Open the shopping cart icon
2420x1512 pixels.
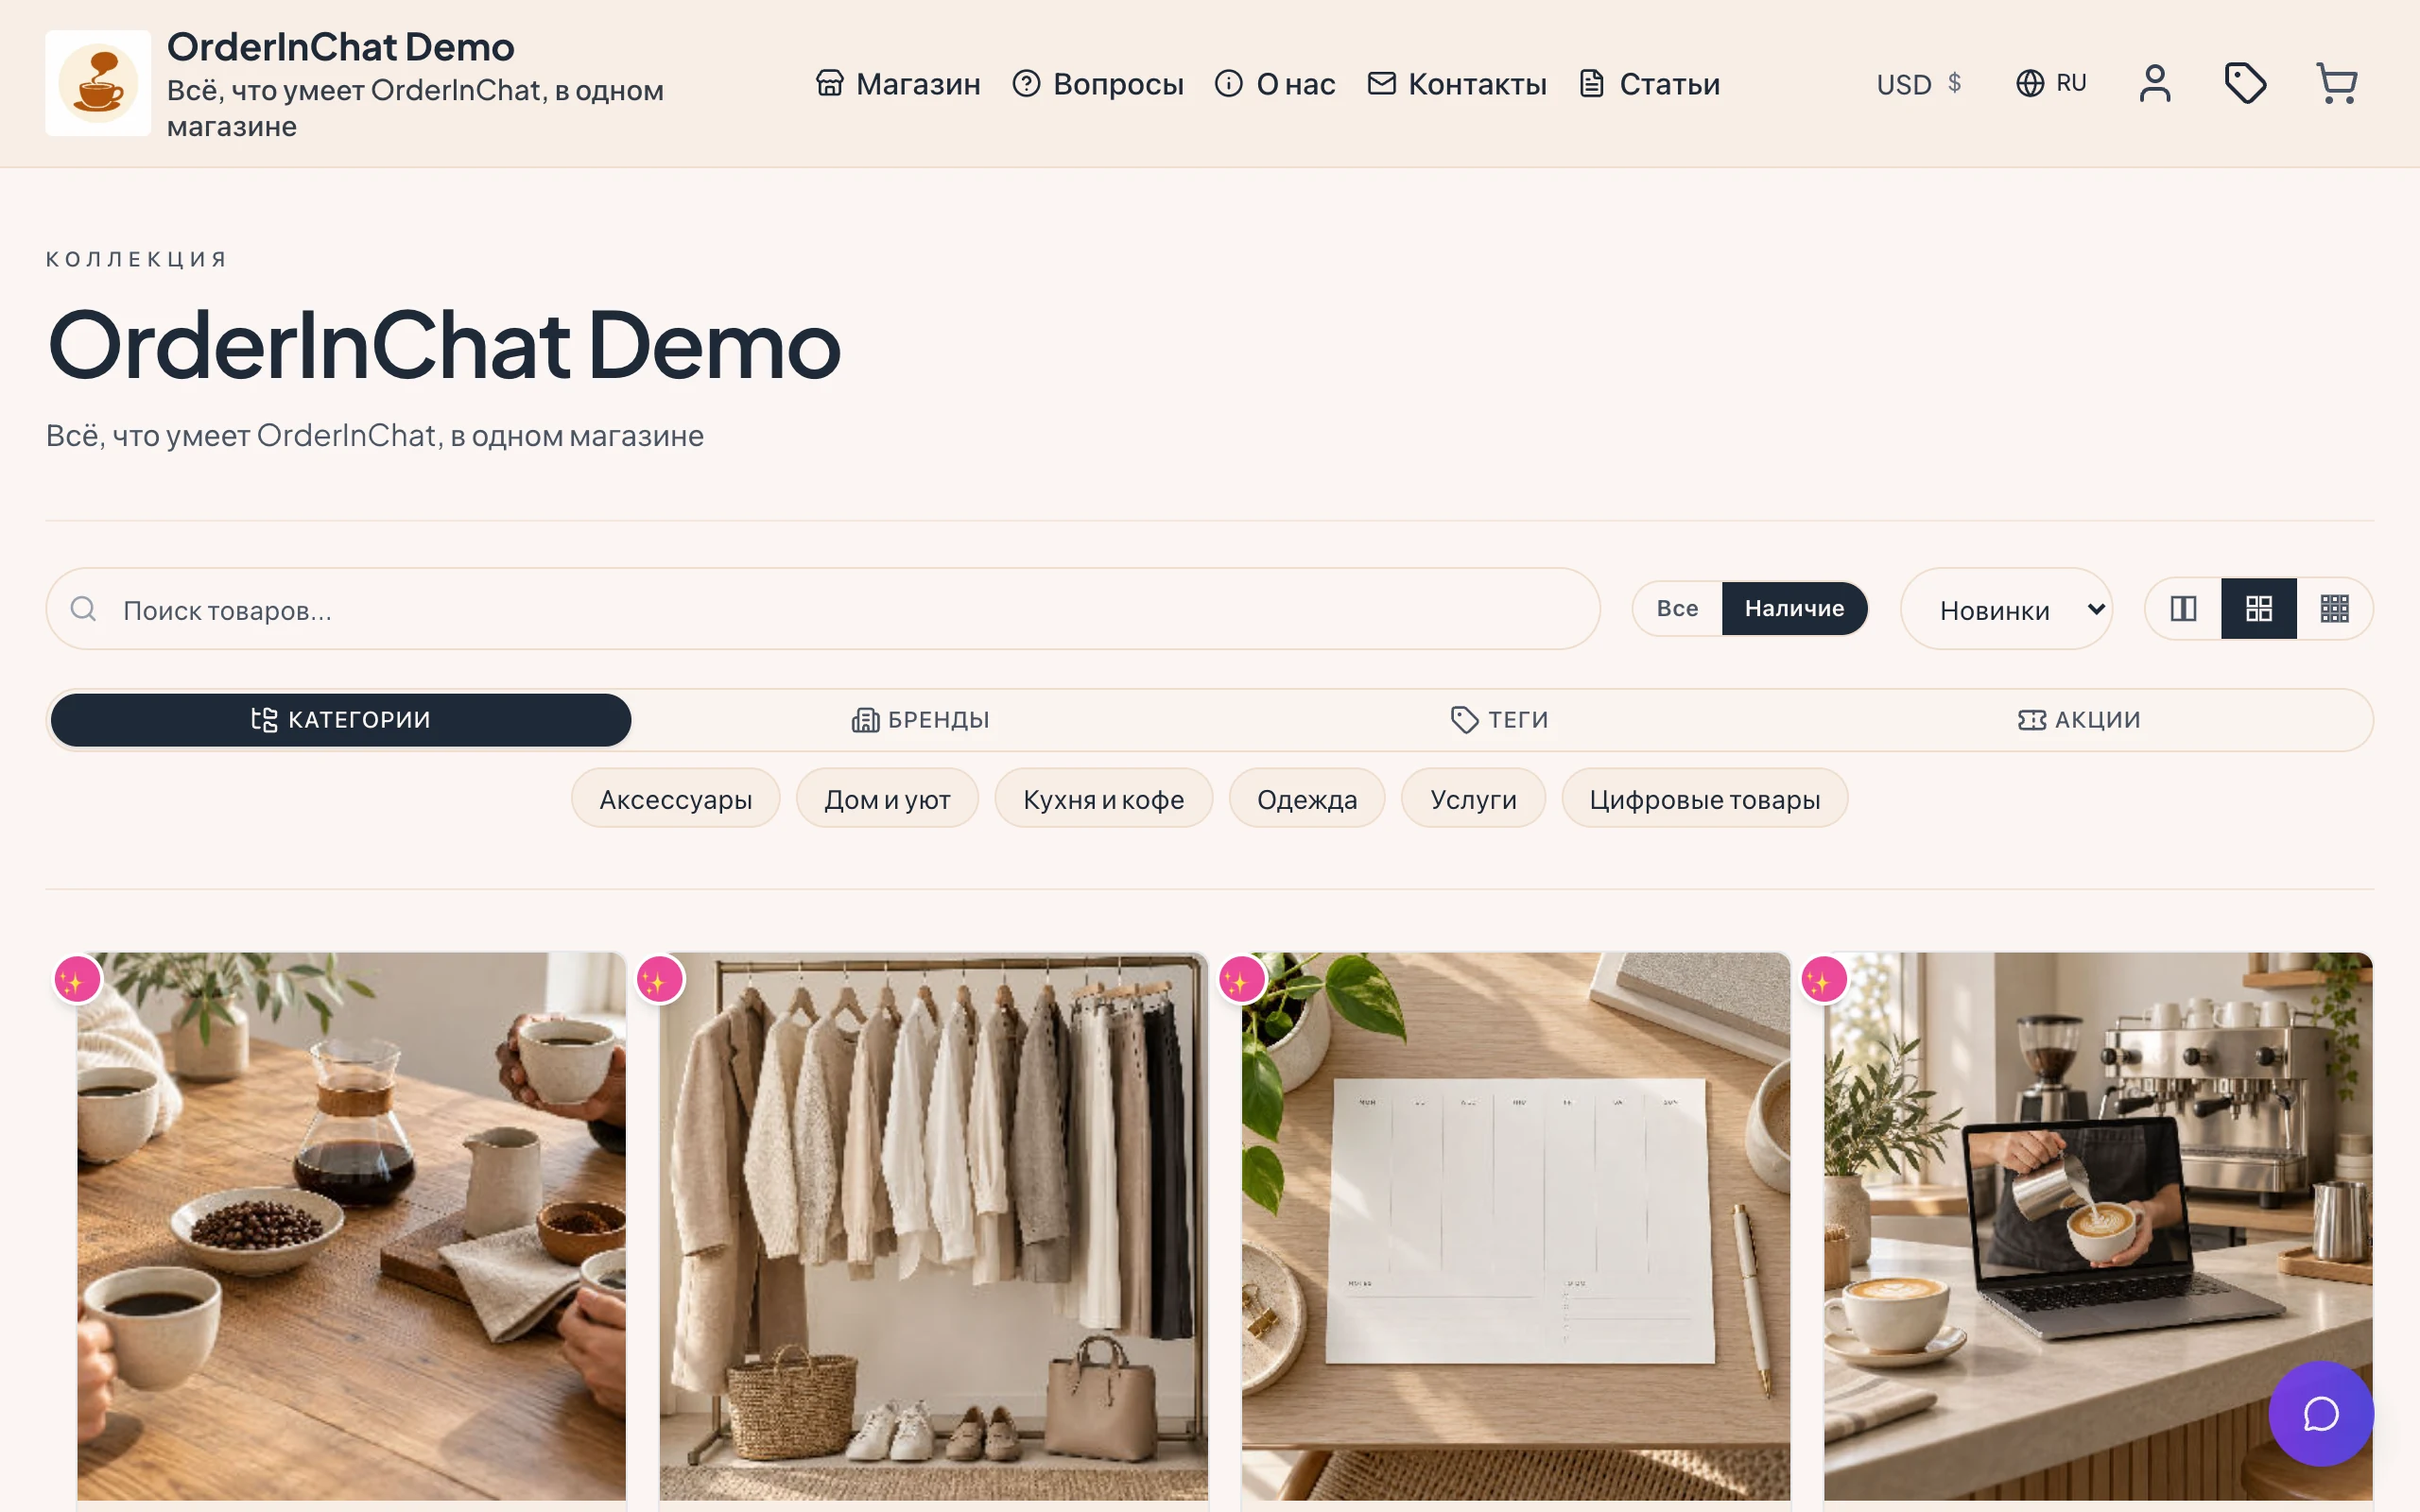tap(2336, 83)
